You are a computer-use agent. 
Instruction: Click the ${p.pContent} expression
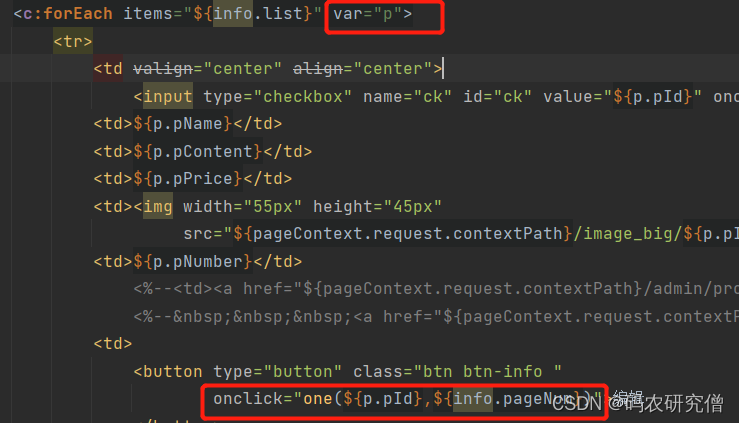(197, 152)
